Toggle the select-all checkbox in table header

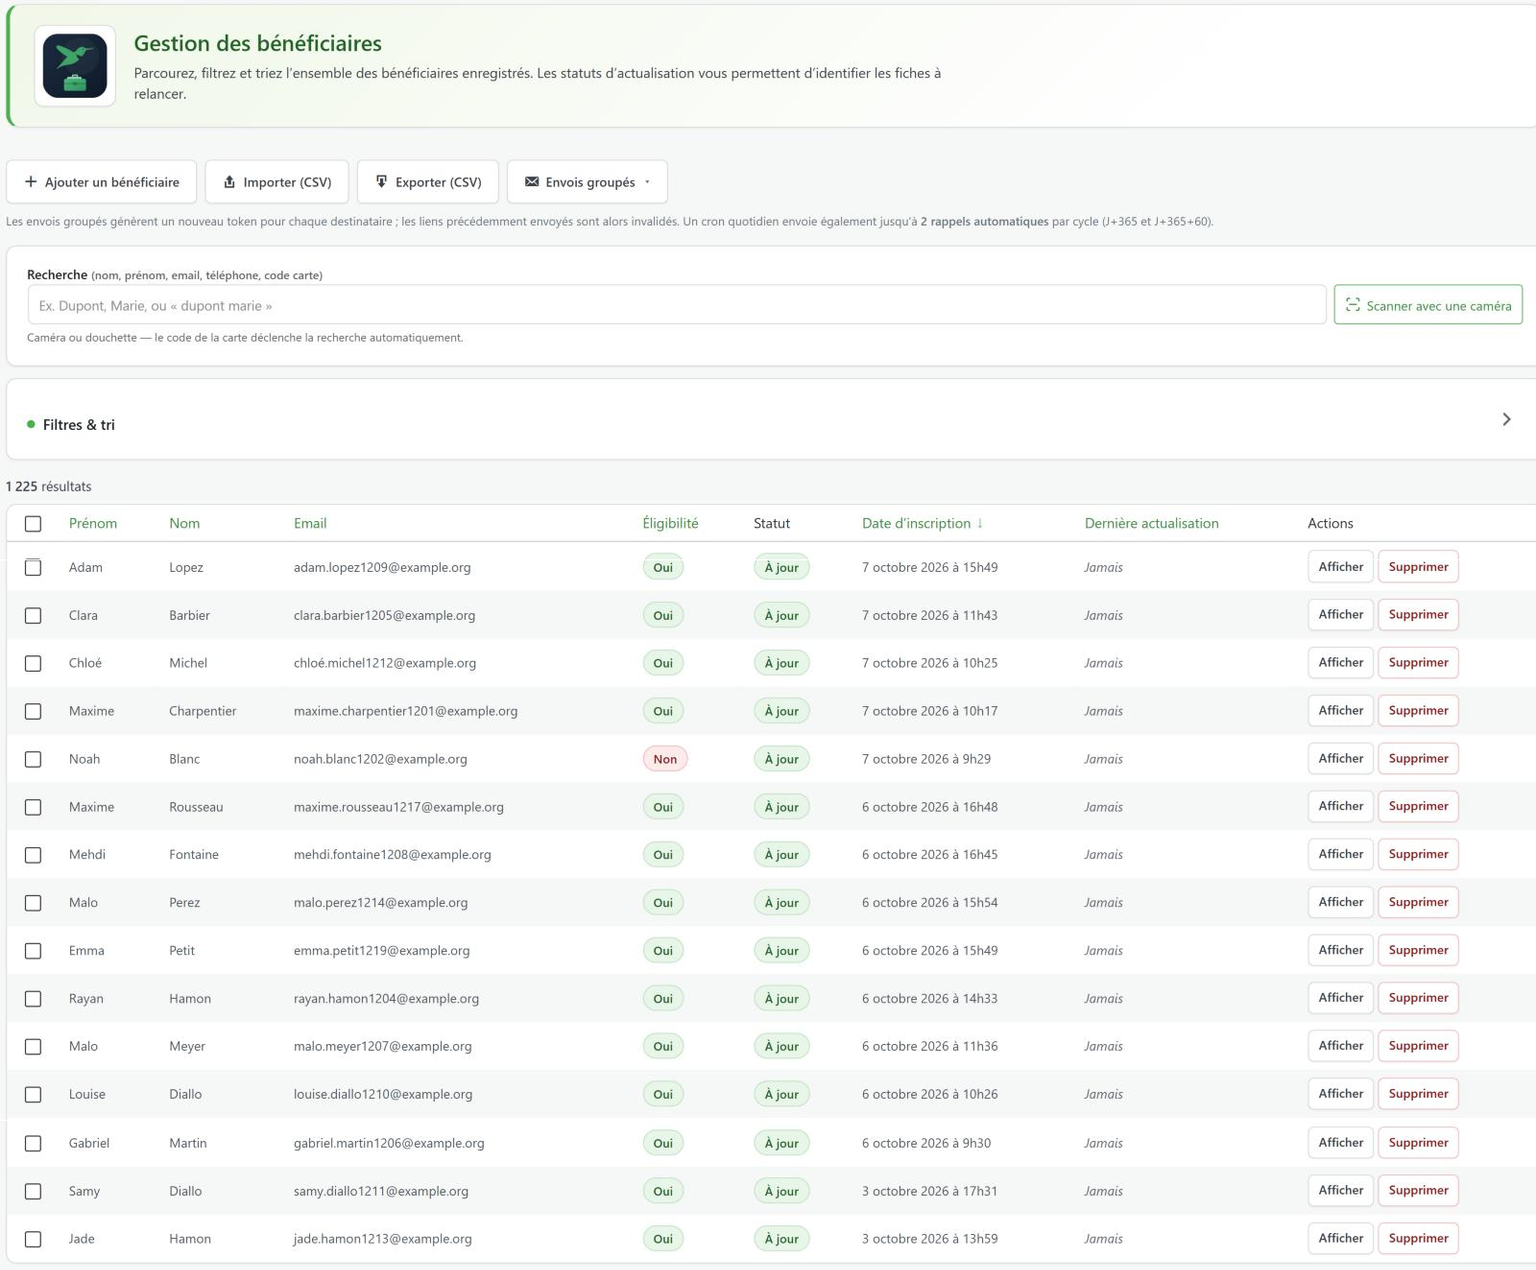point(33,523)
